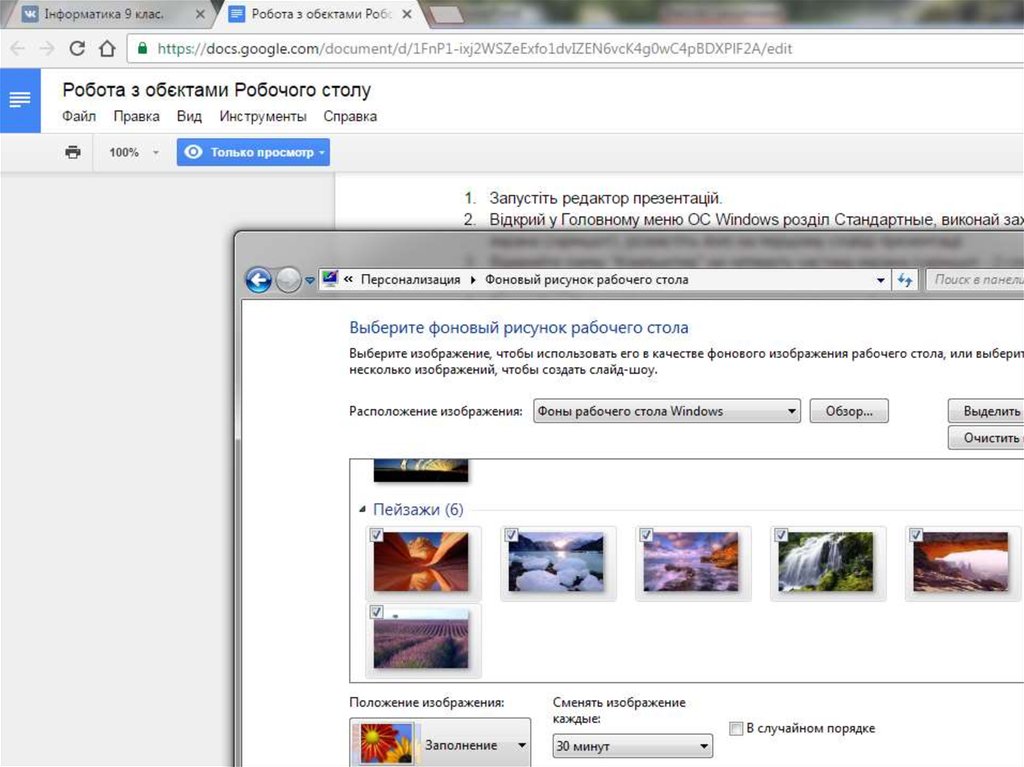Open the 'Фоны рабочего стола Windows' dropdown

666,411
